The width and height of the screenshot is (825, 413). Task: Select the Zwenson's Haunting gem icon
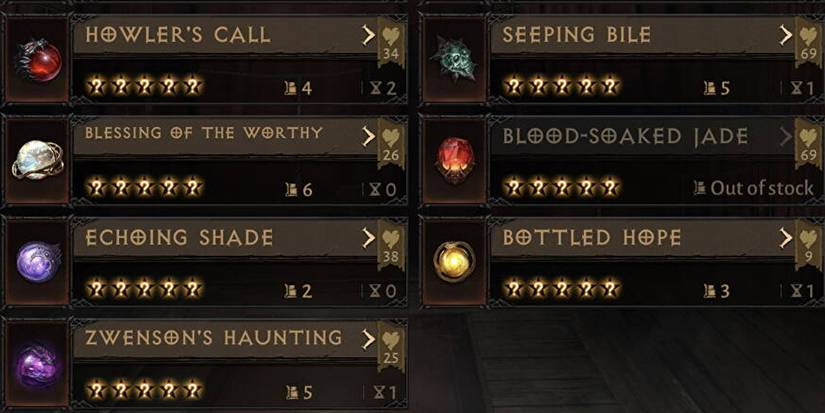37,364
